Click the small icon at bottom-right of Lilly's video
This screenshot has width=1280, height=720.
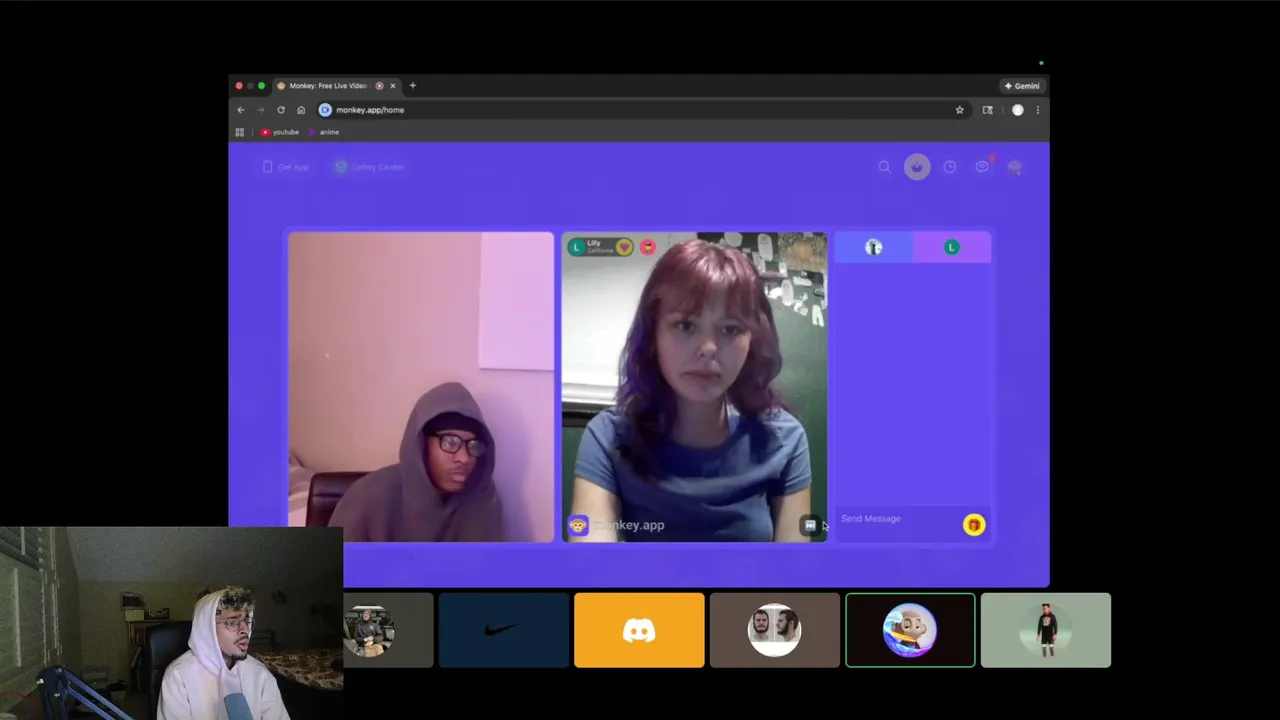tap(810, 525)
